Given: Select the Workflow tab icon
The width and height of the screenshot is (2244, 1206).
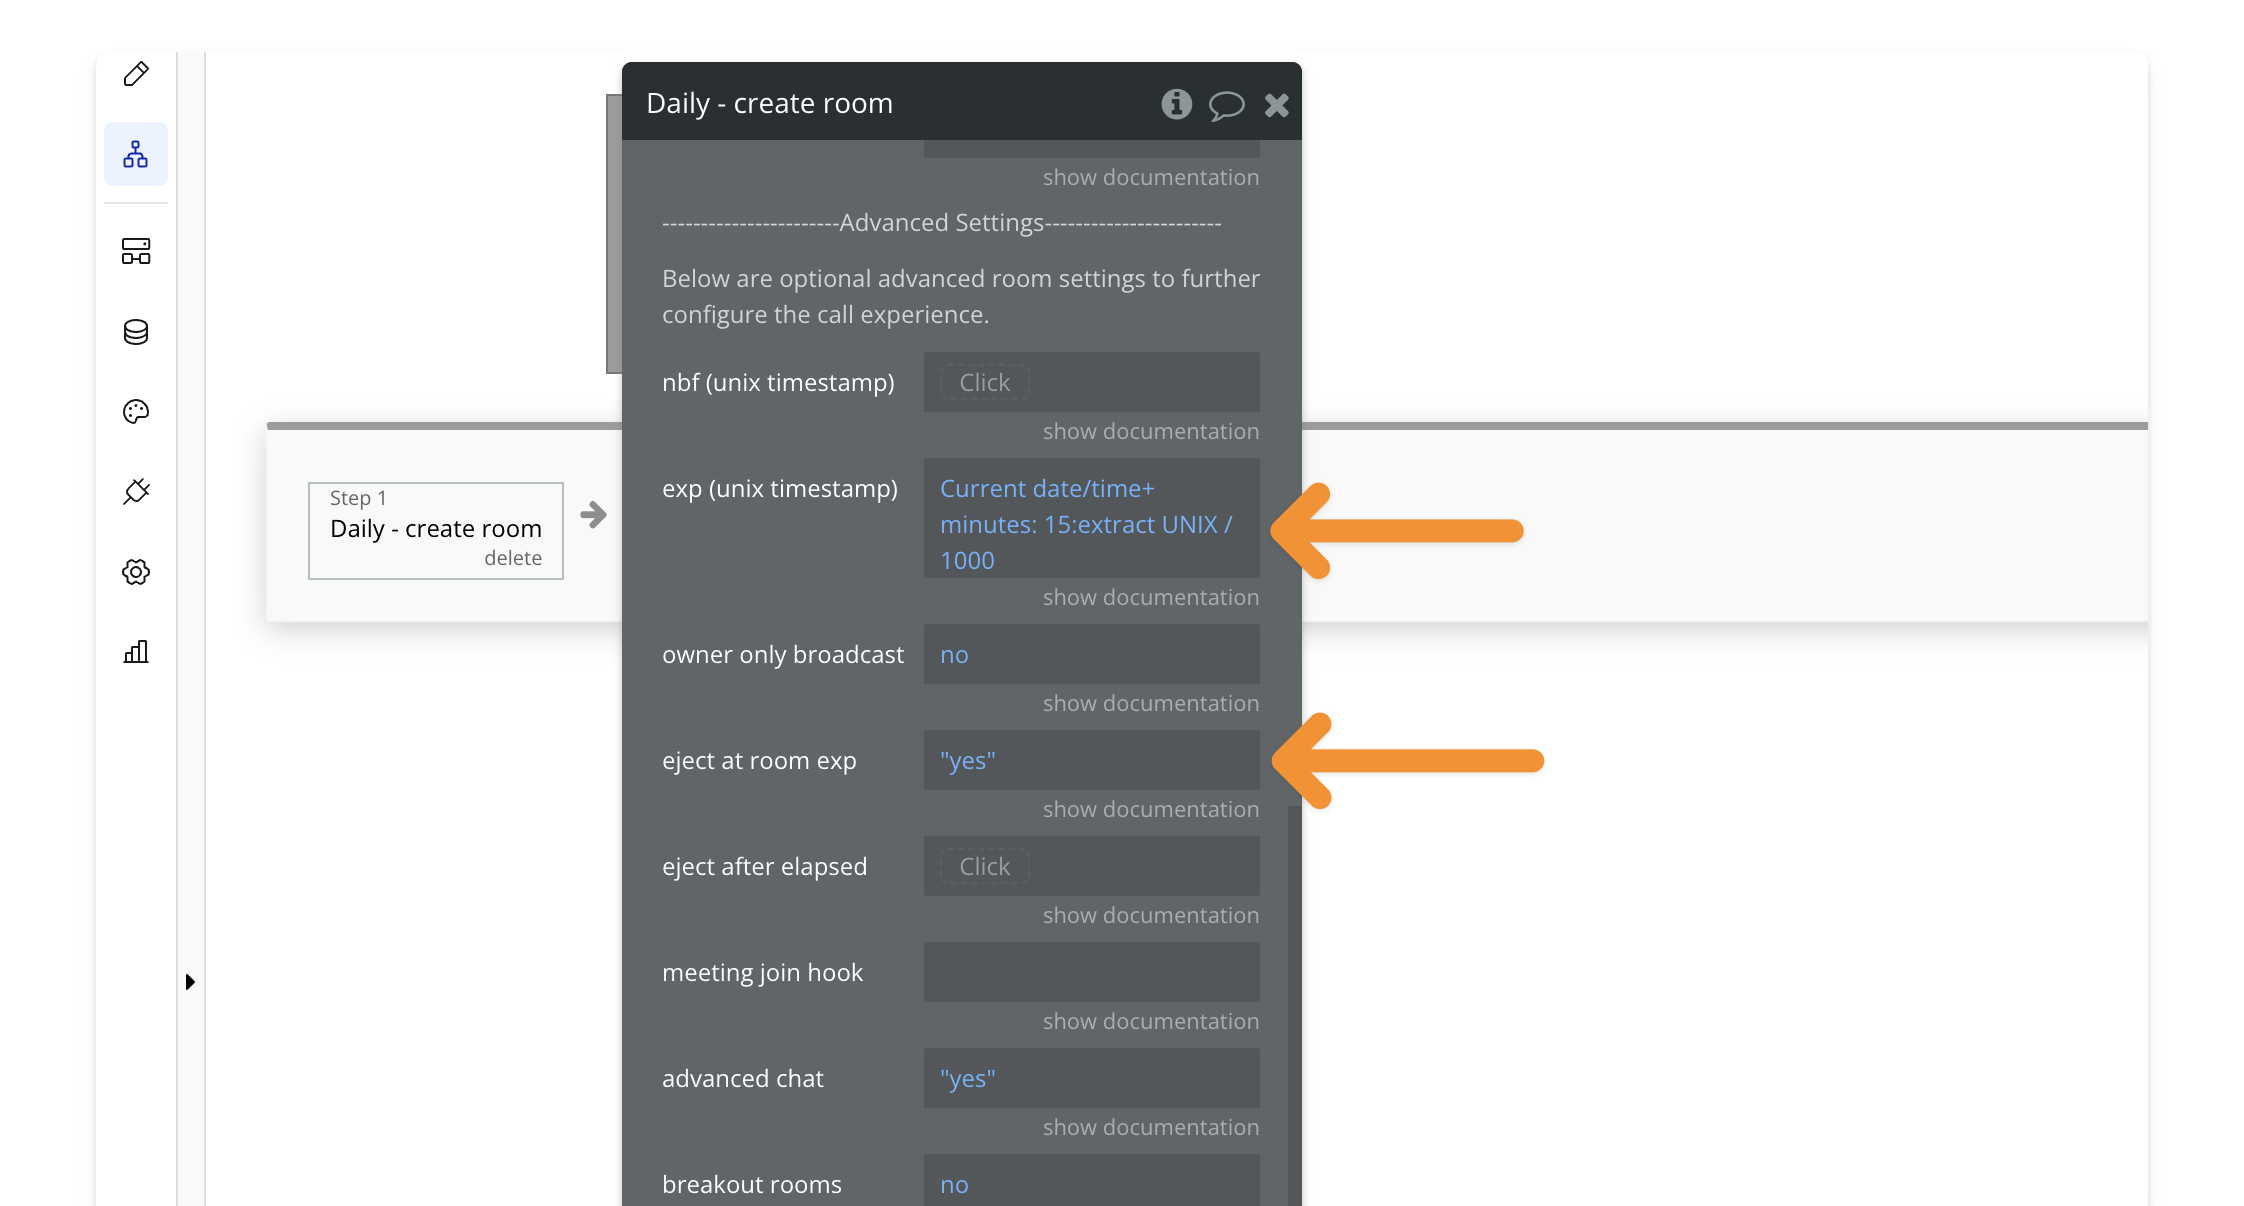Looking at the screenshot, I should (136, 154).
